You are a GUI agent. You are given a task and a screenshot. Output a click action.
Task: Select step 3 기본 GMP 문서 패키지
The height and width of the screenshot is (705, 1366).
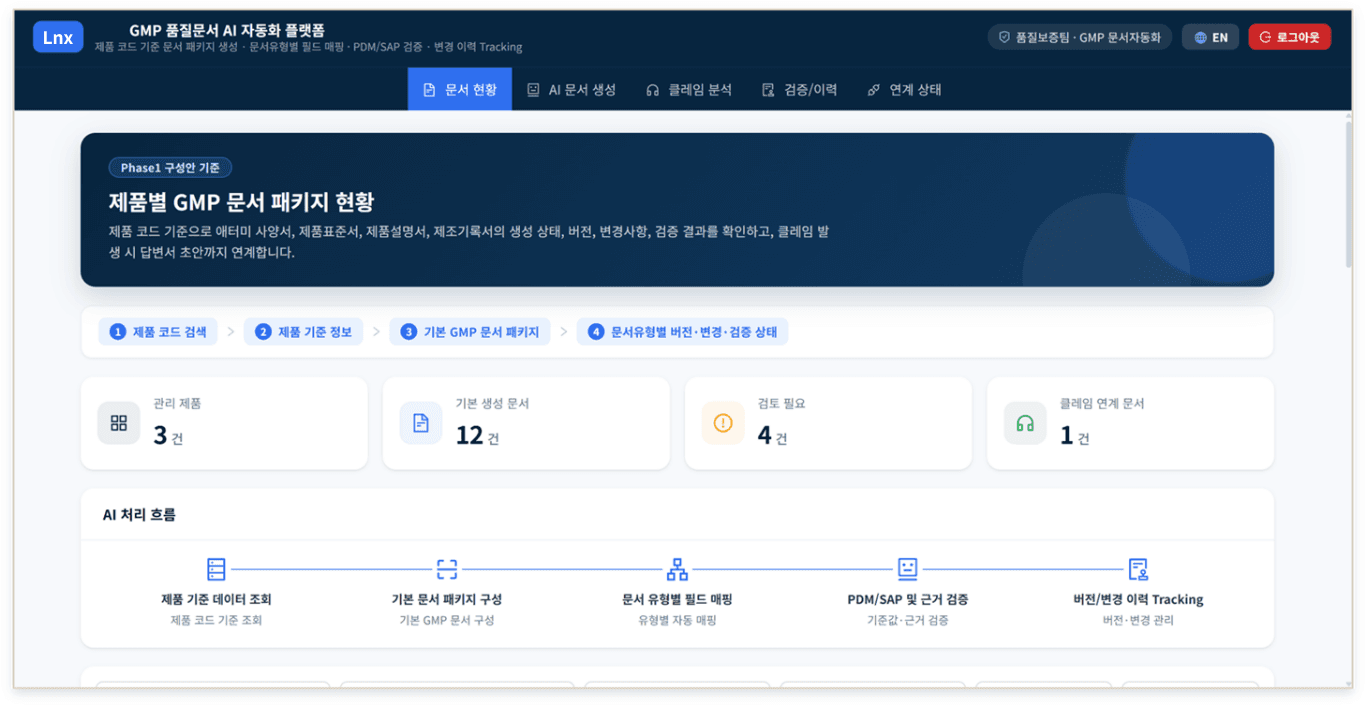point(470,332)
